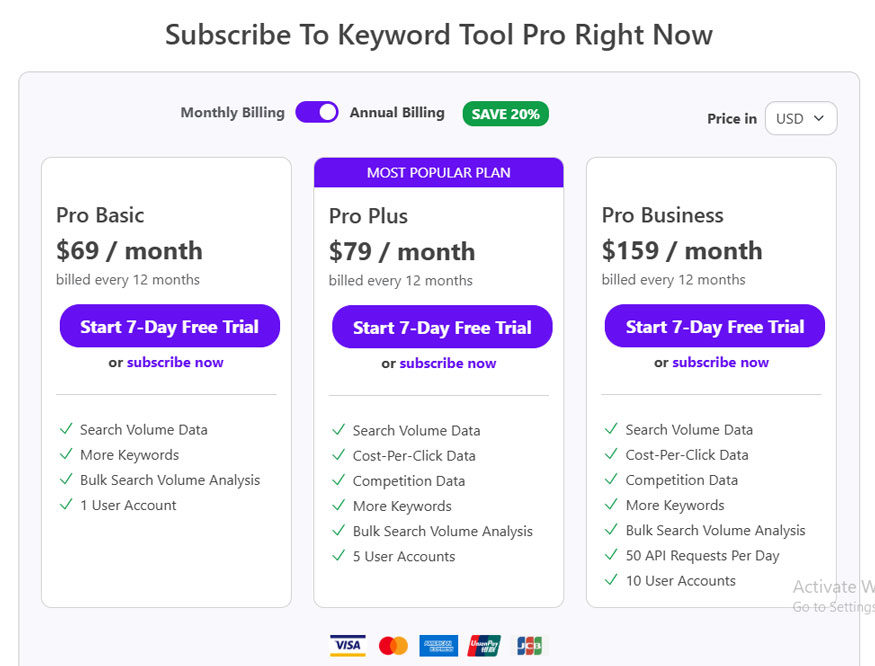Image resolution: width=875 pixels, height=666 pixels.
Task: Click the green Save 20% badge
Action: (506, 114)
